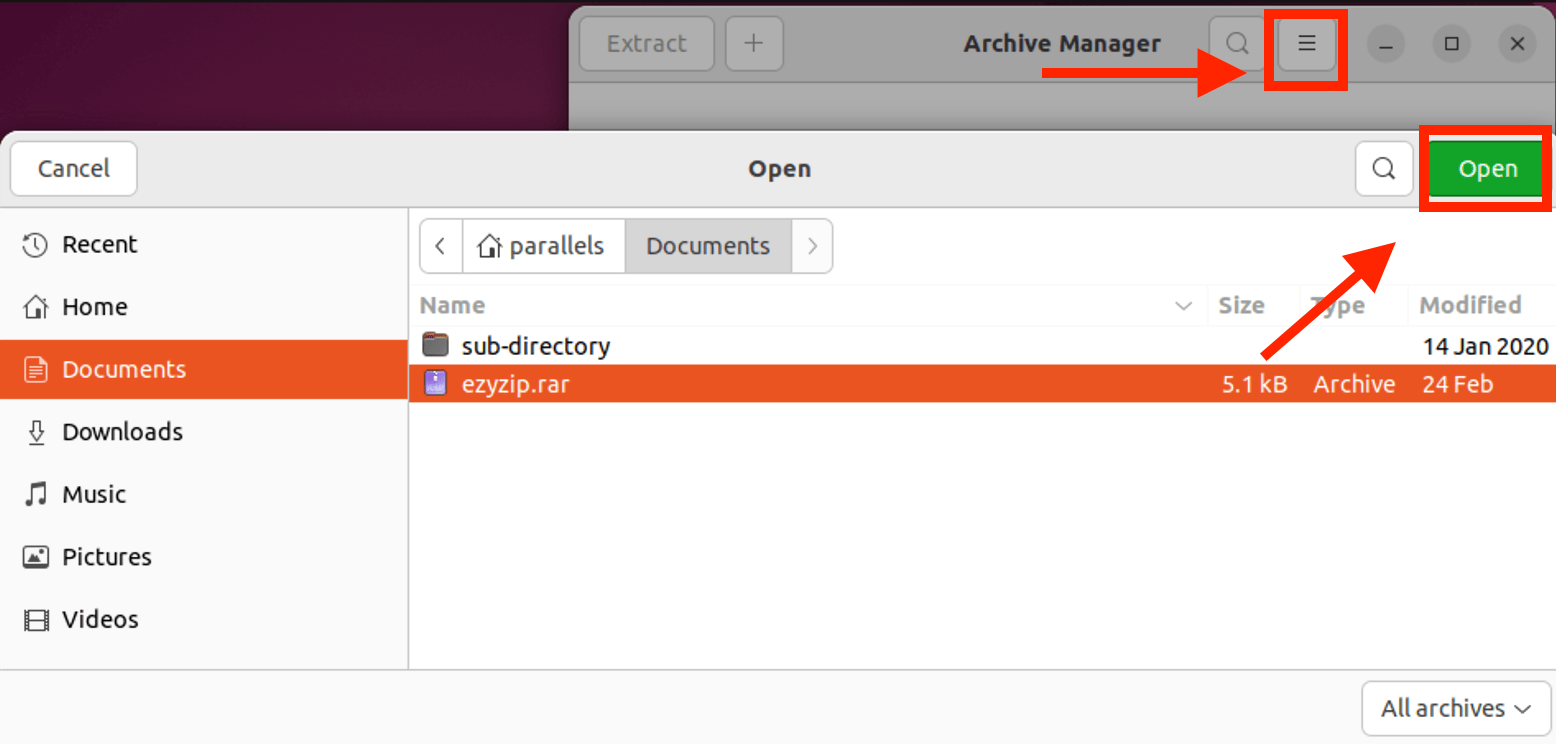Select the Pictures sidebar location
1556x744 pixels.
(107, 557)
